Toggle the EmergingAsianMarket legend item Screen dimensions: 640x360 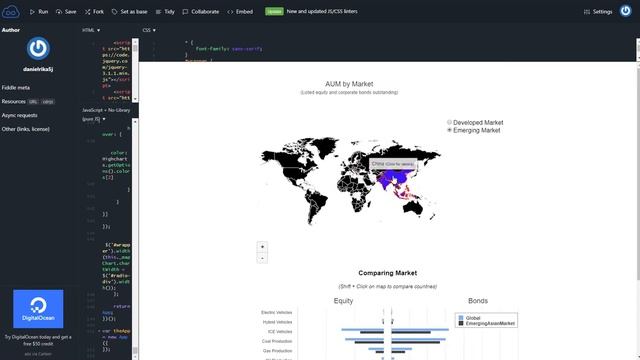(x=487, y=323)
